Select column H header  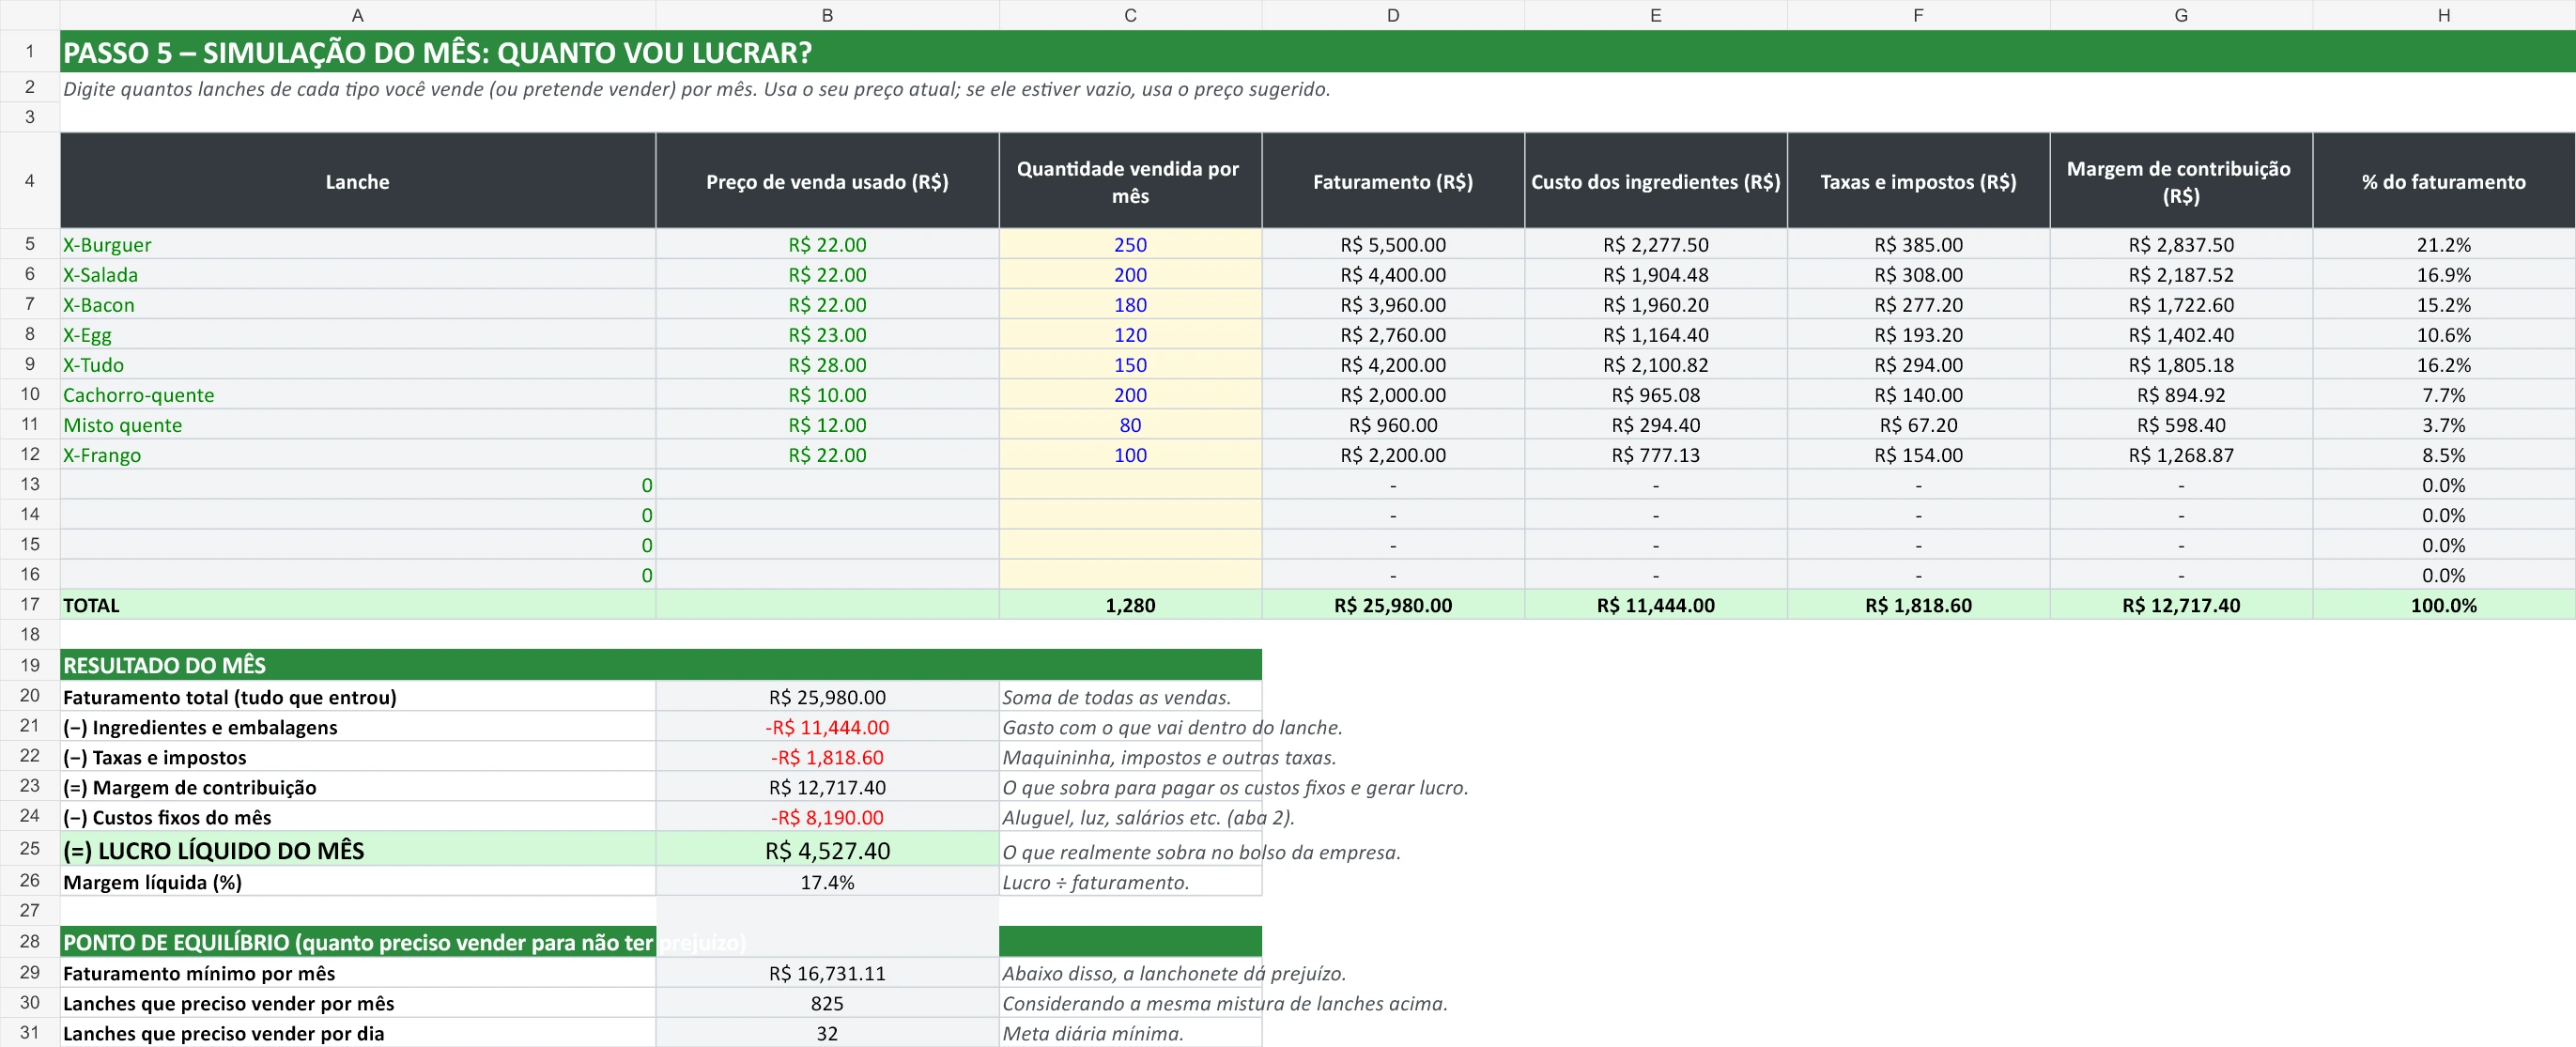coord(2443,15)
